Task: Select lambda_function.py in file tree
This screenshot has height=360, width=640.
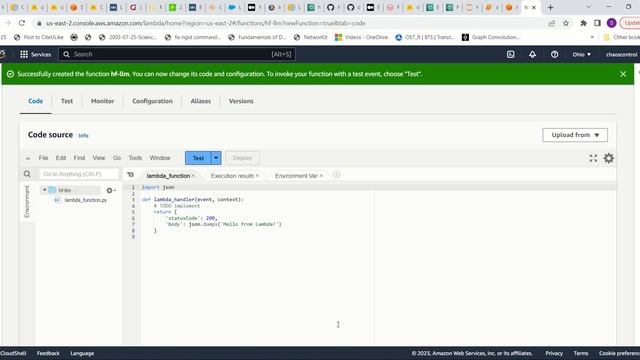Action: click(x=85, y=200)
